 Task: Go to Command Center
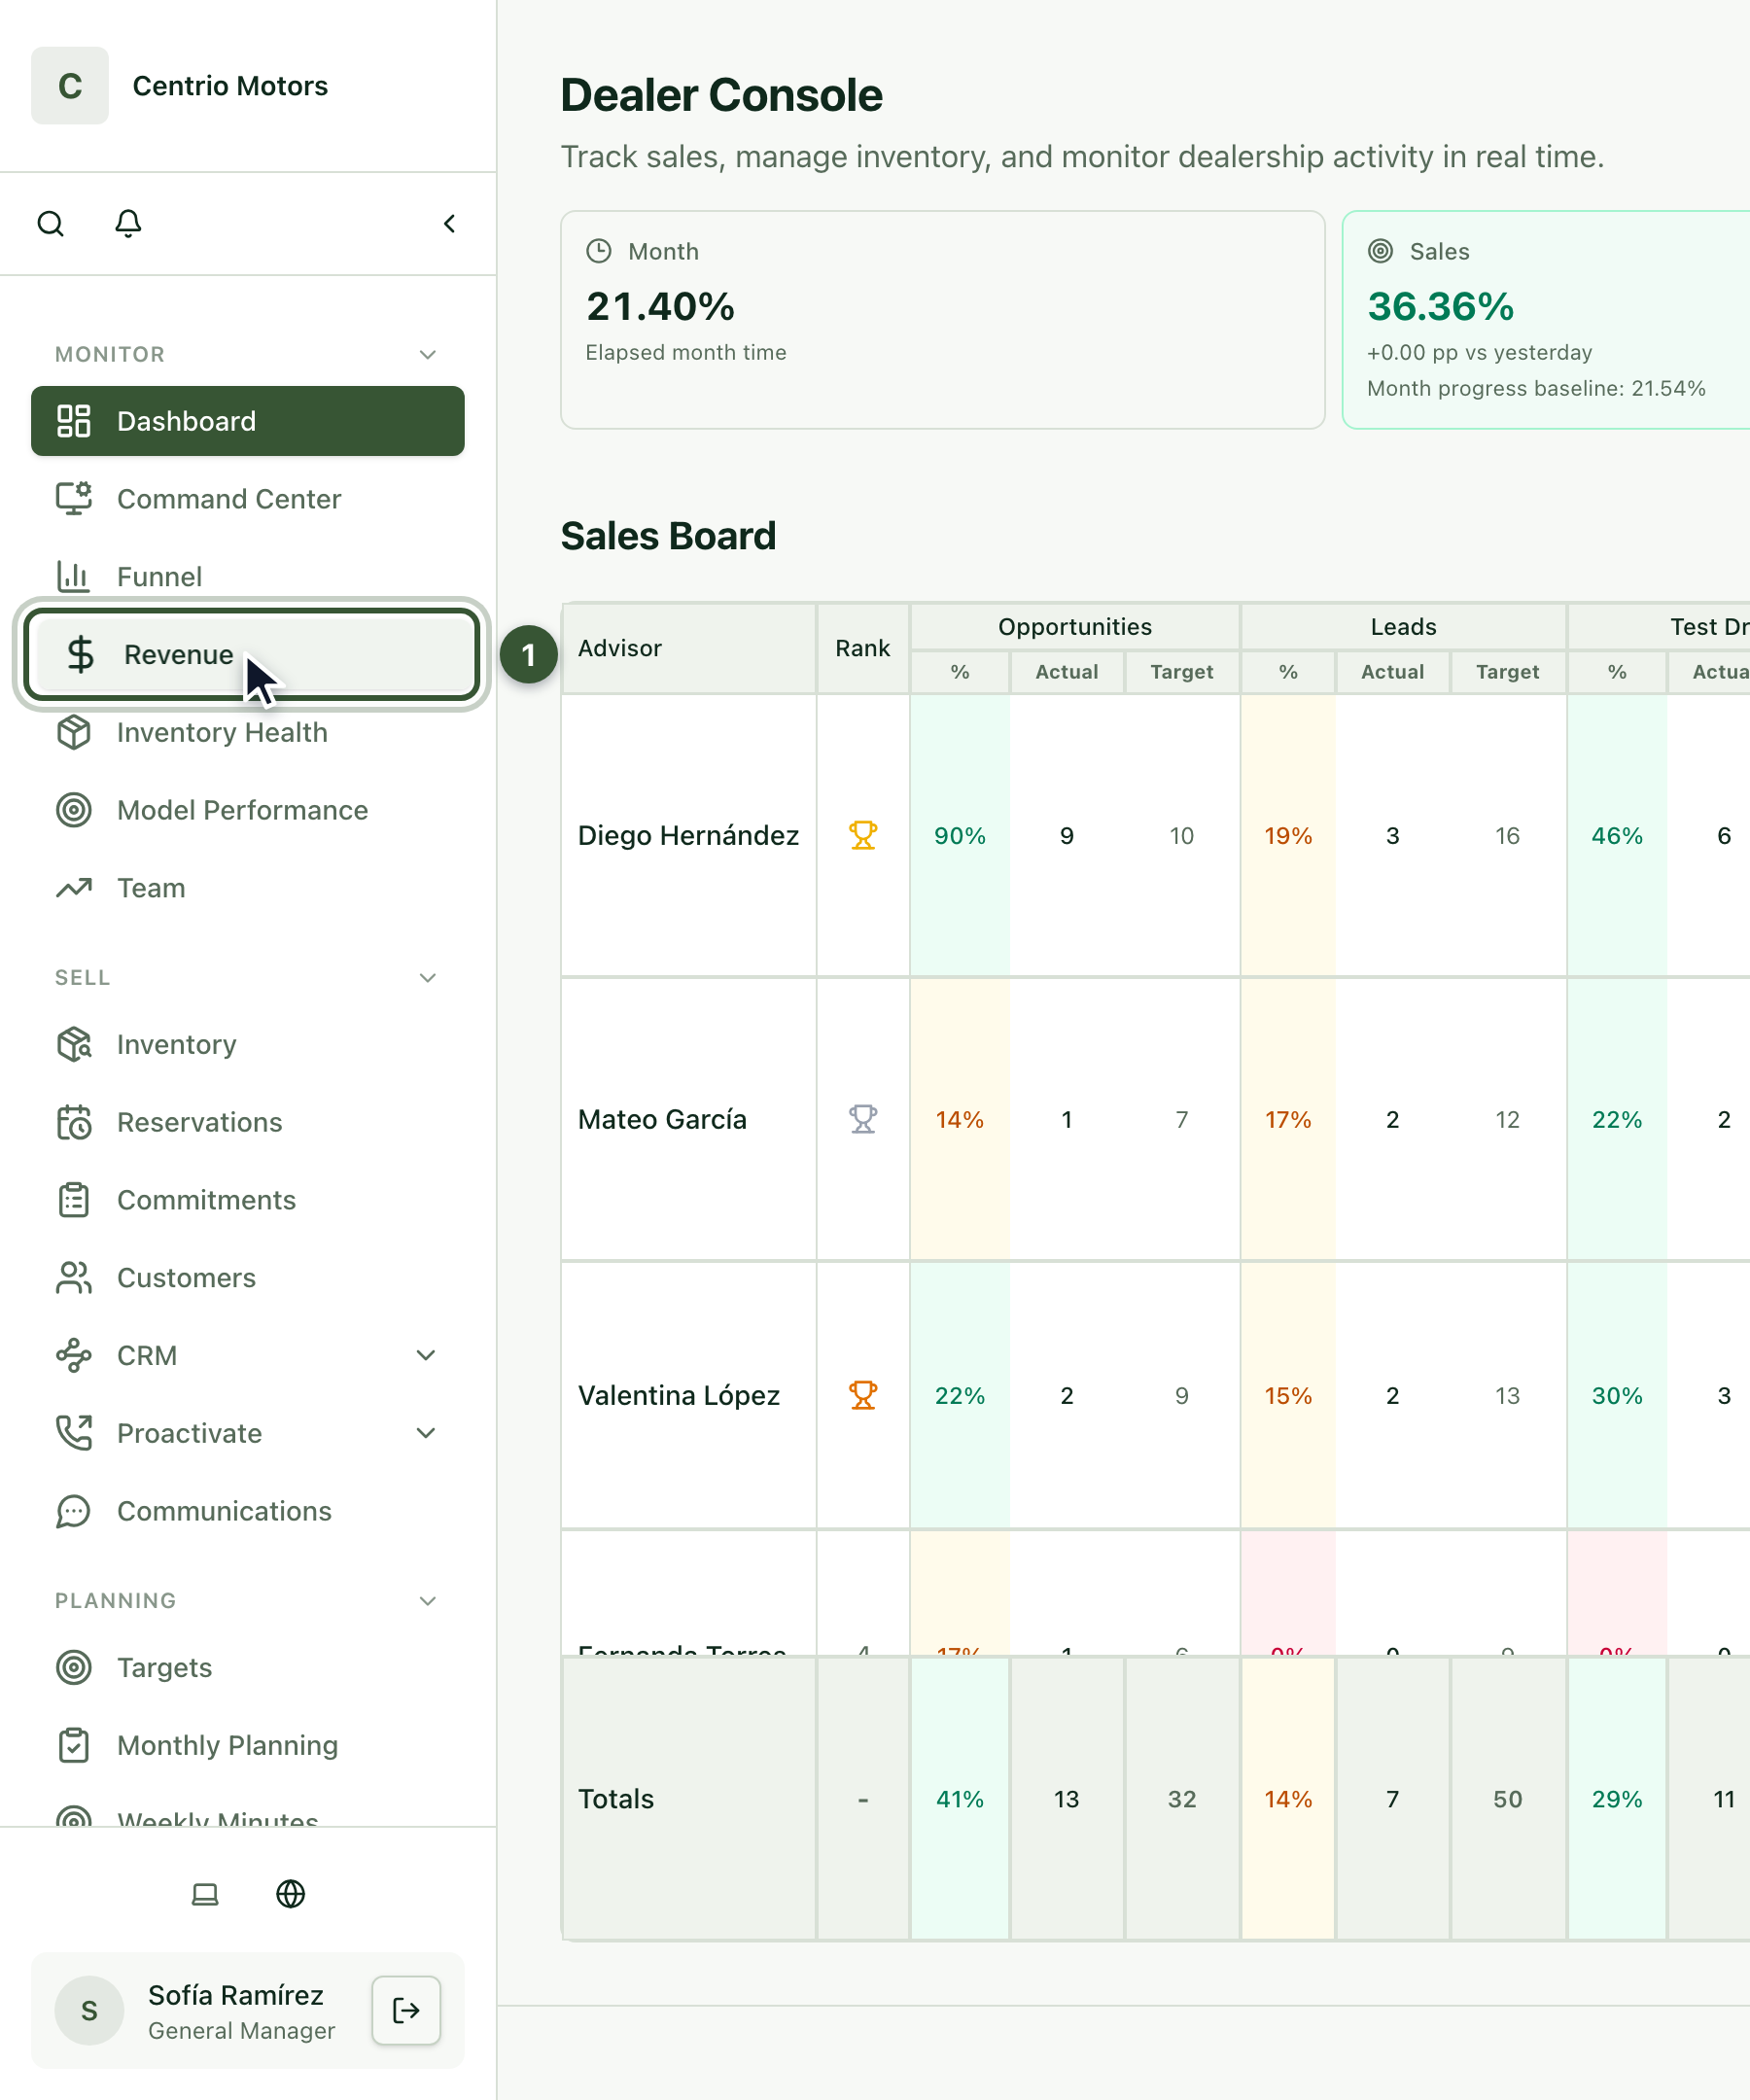(x=248, y=499)
